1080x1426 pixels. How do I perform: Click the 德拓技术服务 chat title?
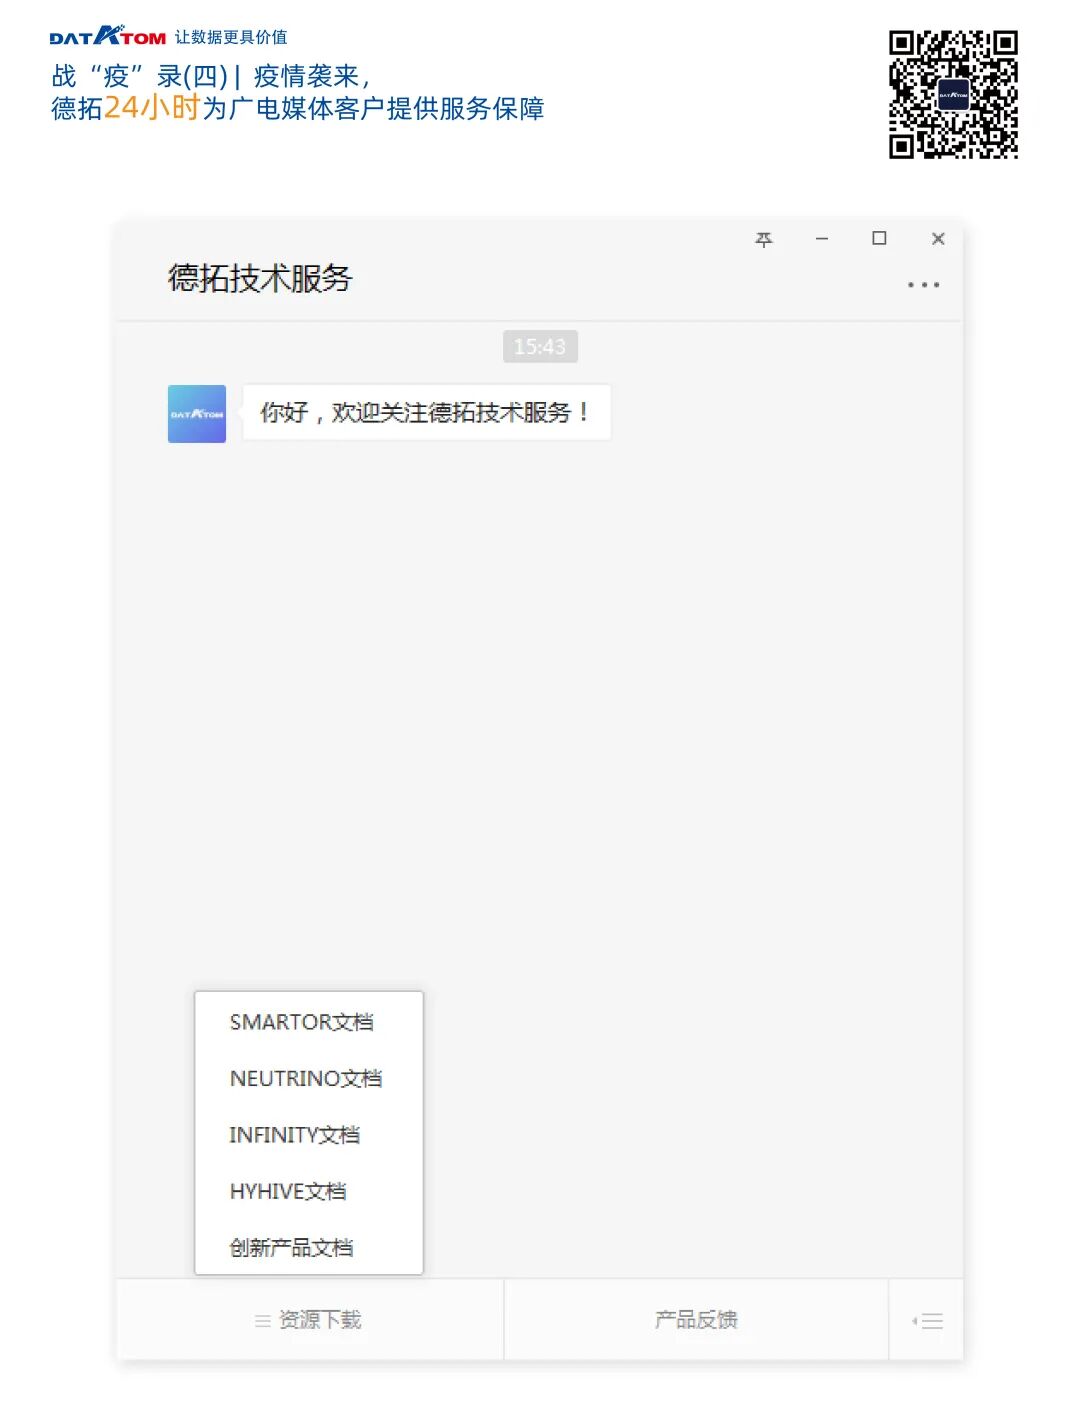tap(260, 278)
